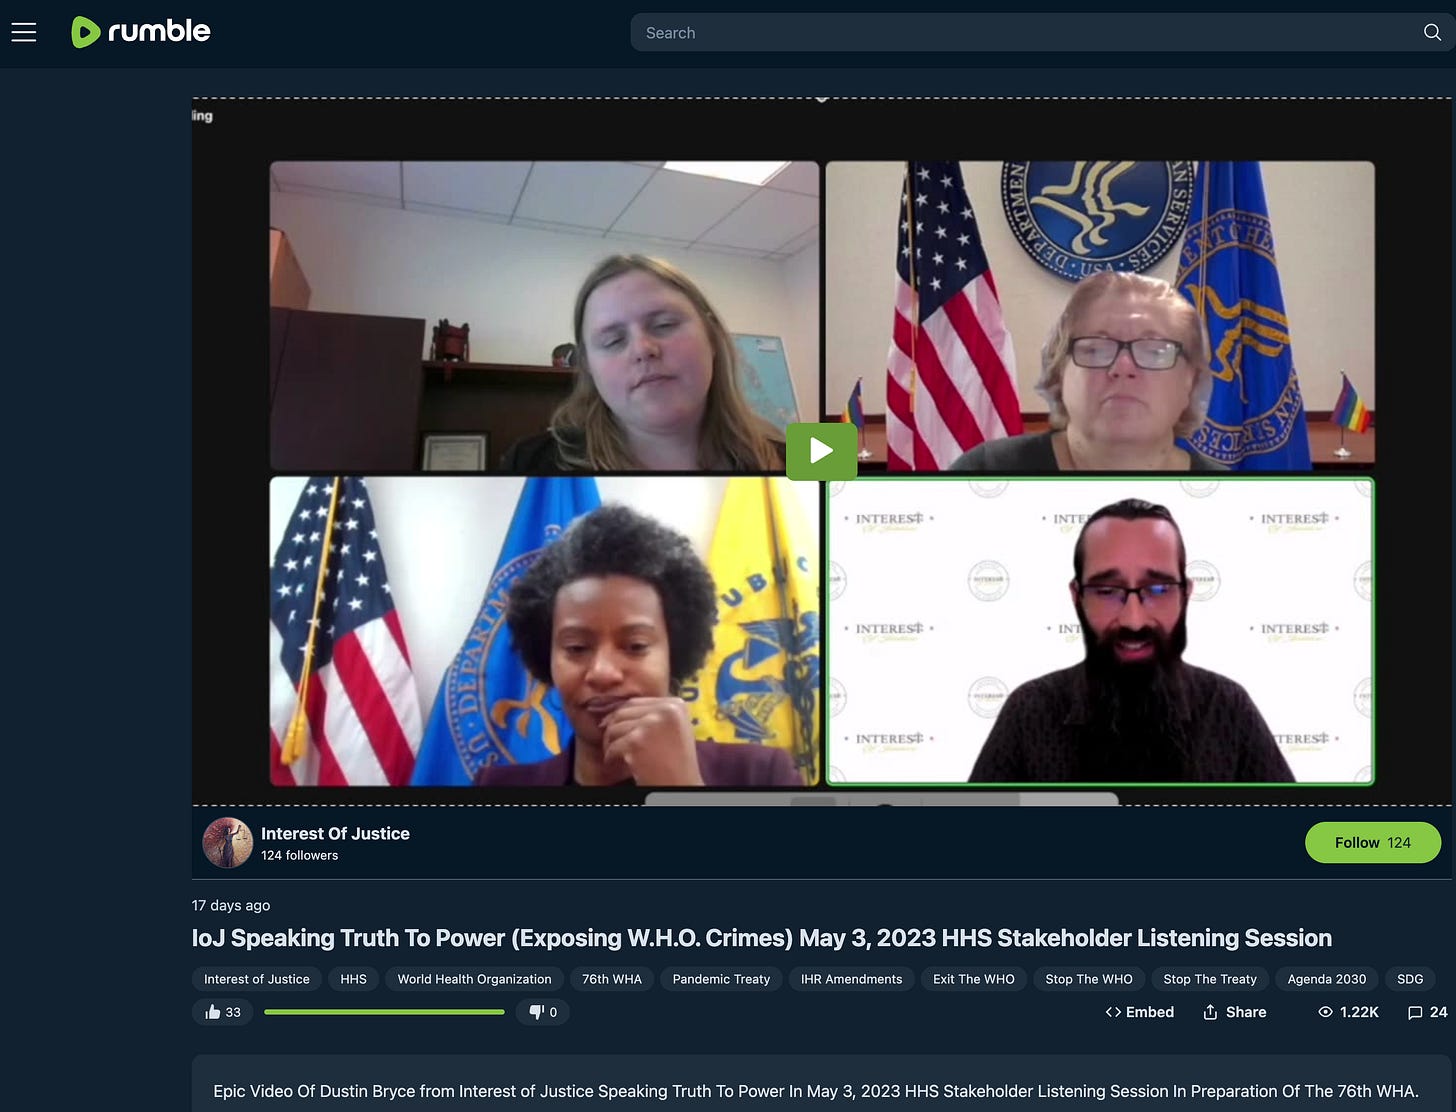1456x1112 pixels.
Task: Like the video with thumbs up
Action: point(222,1012)
